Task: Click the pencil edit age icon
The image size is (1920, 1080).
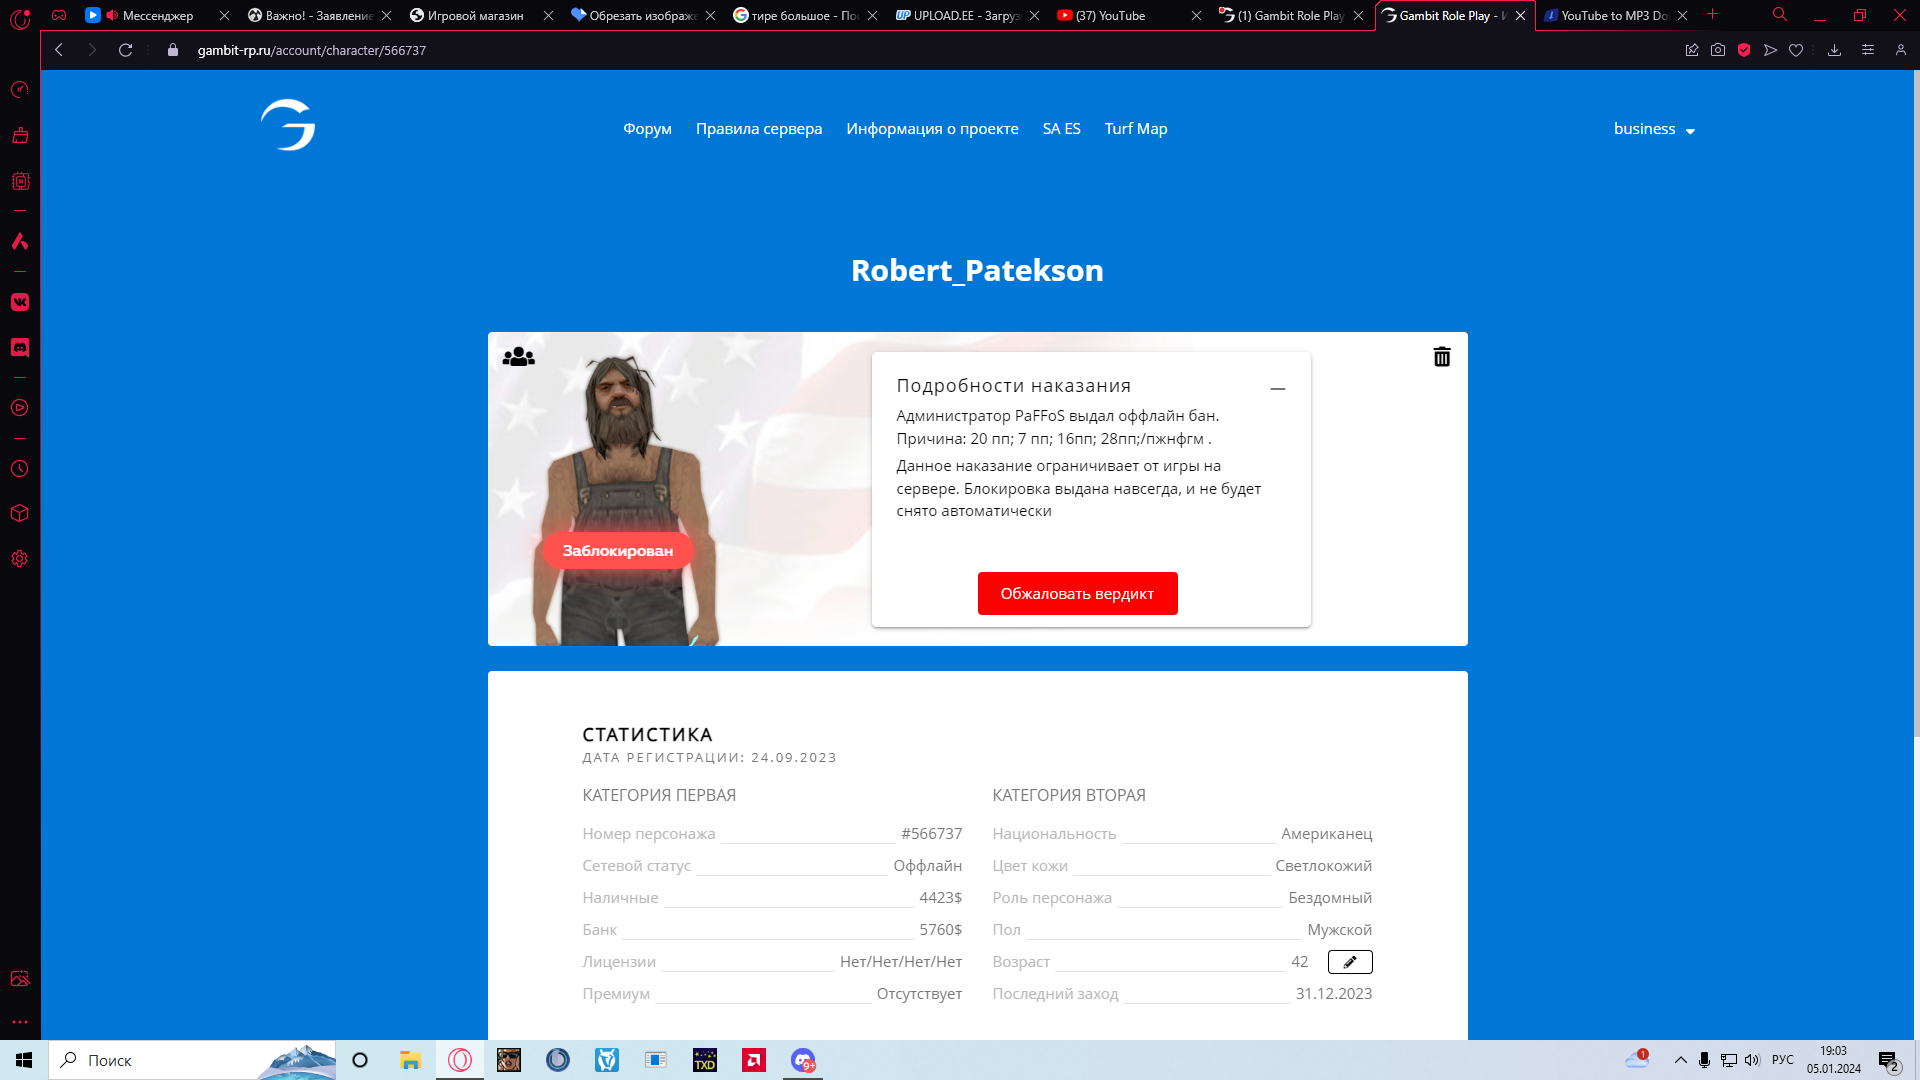Action: click(x=1349, y=962)
